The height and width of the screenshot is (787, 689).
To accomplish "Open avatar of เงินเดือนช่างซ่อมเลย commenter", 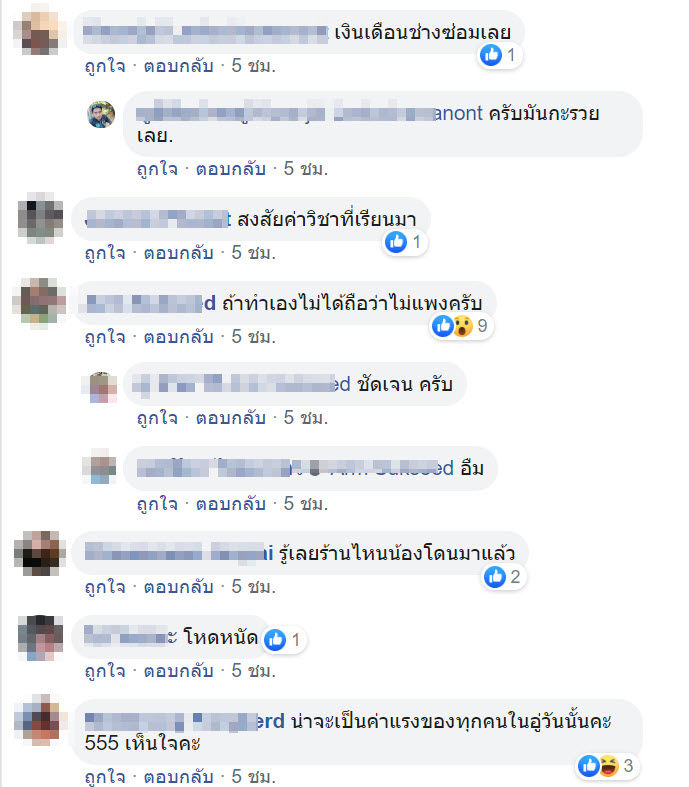I will pyautogui.click(x=39, y=31).
